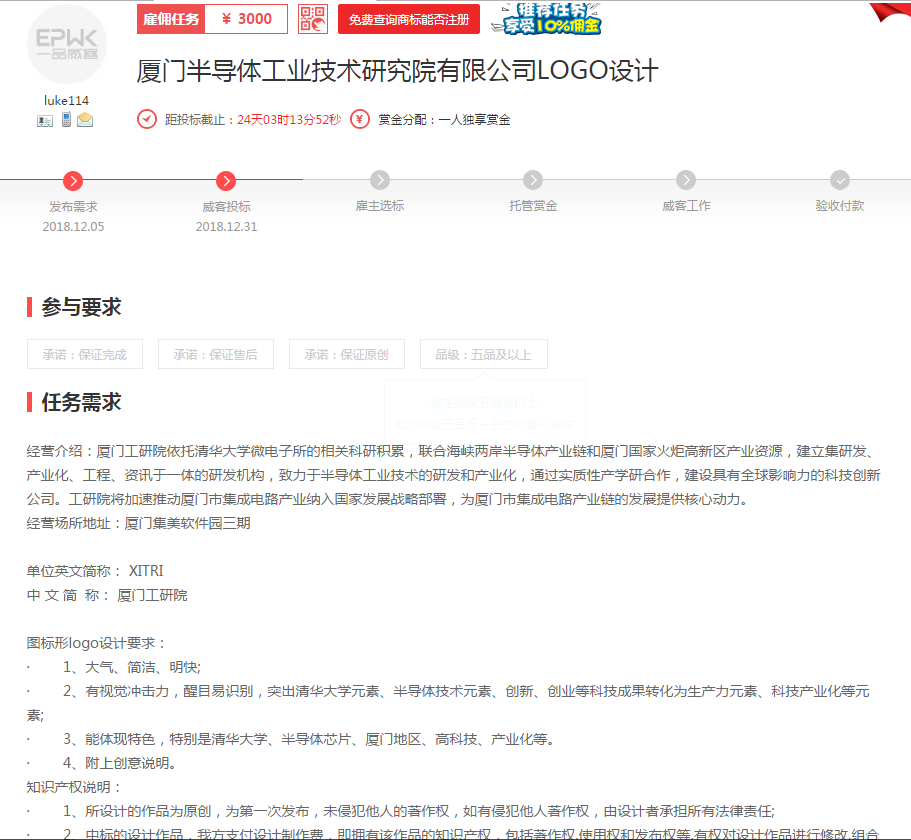This screenshot has width=911, height=840.
Task: Click the 2018.12.05 date
Action: pyautogui.click(x=73, y=227)
